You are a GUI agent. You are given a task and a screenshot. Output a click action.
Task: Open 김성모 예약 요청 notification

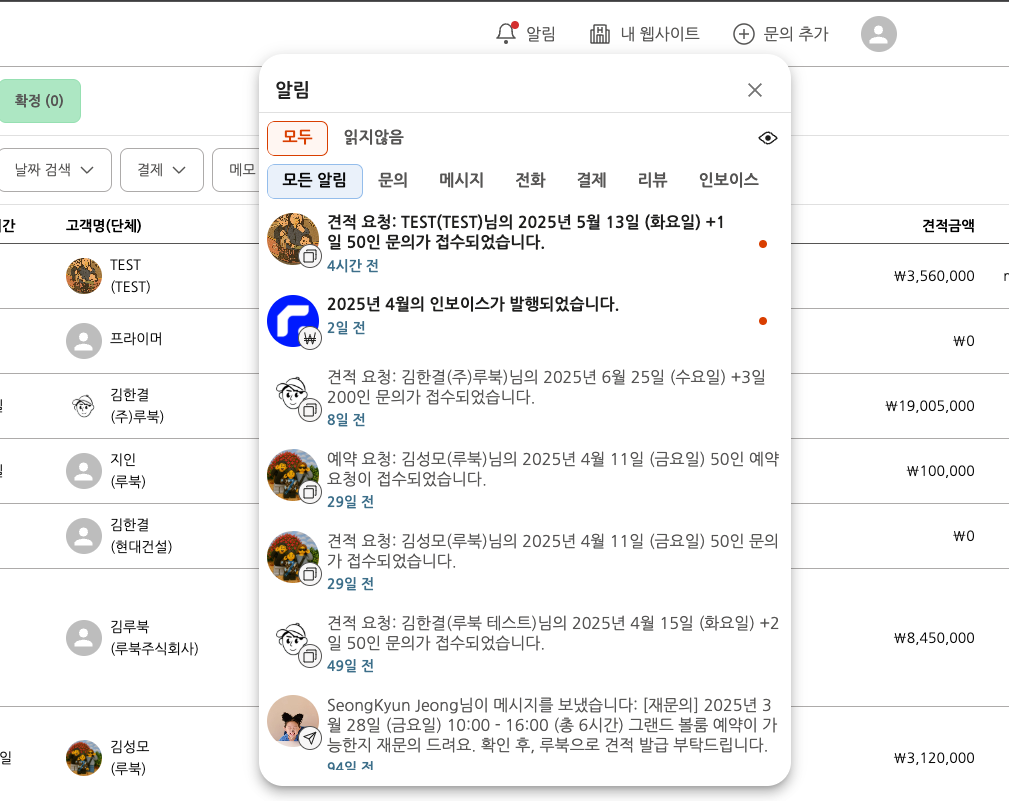552,469
